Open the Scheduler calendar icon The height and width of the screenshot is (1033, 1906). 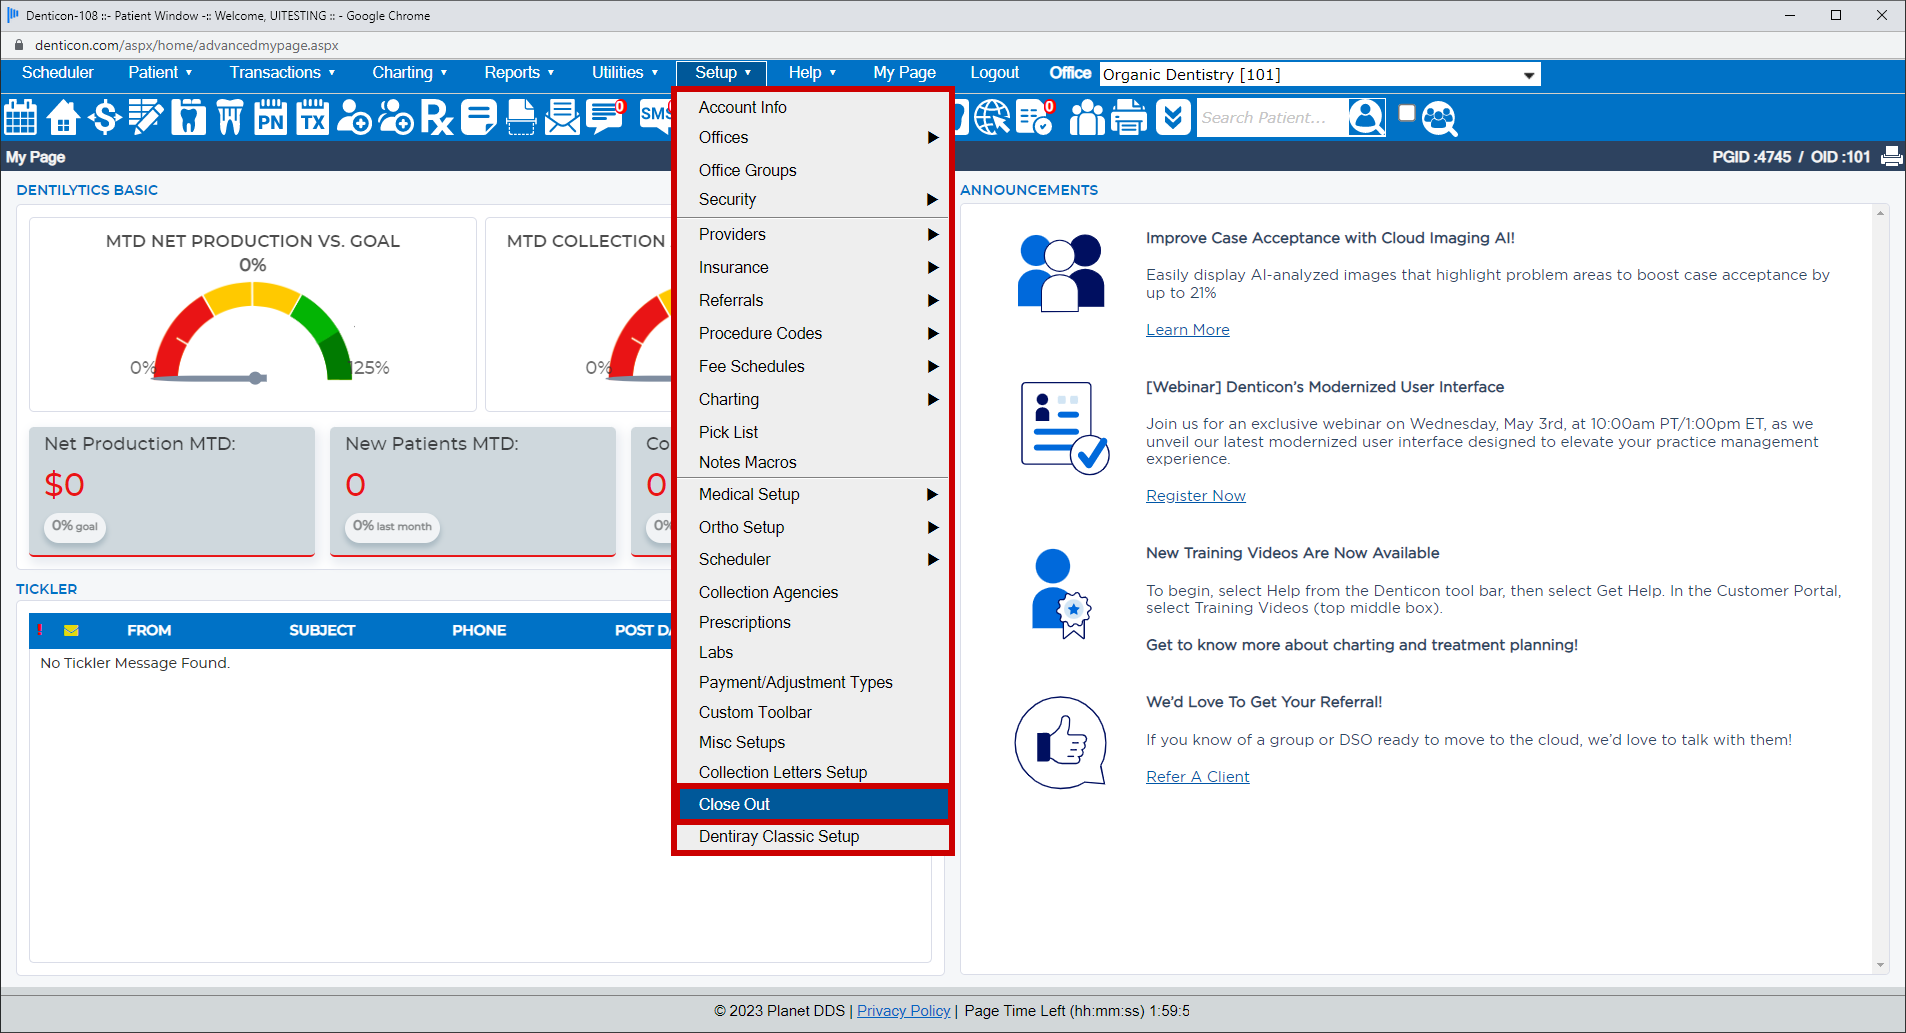tap(20, 117)
